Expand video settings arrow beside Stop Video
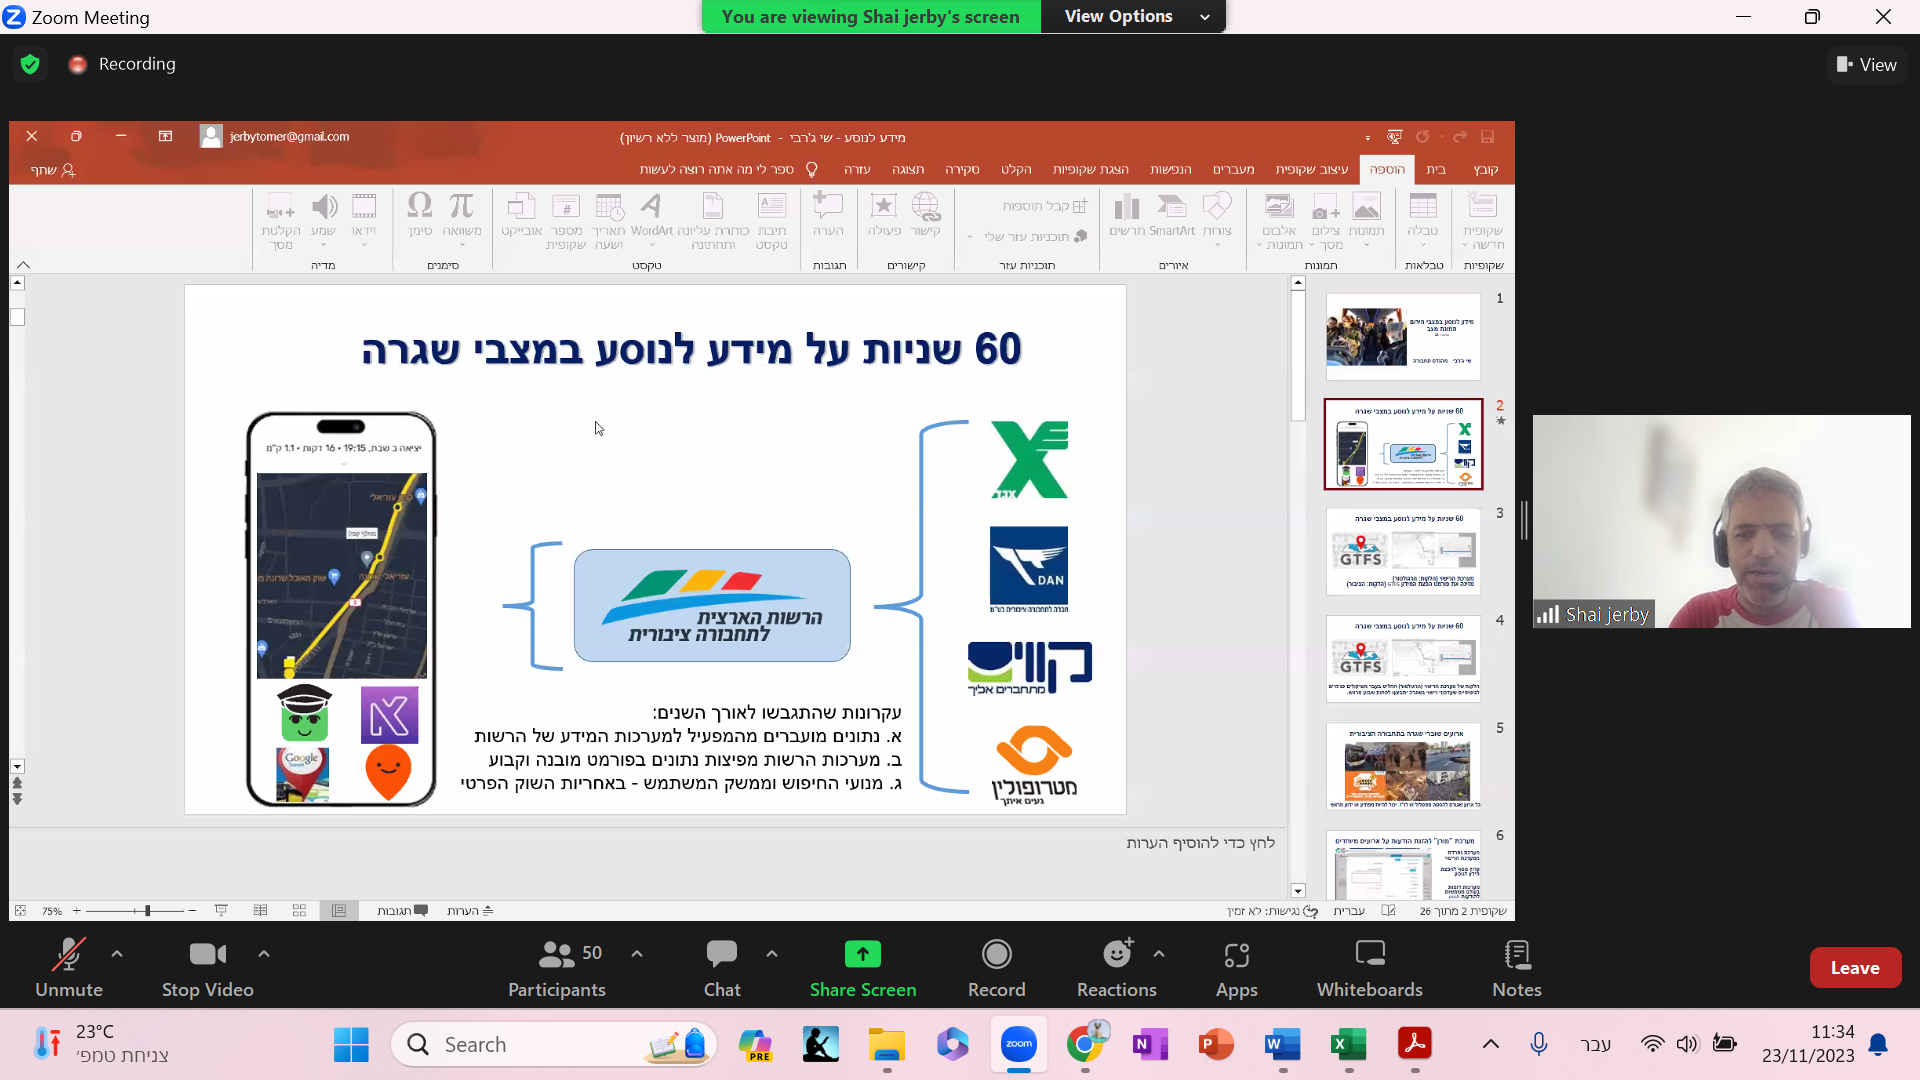 coord(264,954)
